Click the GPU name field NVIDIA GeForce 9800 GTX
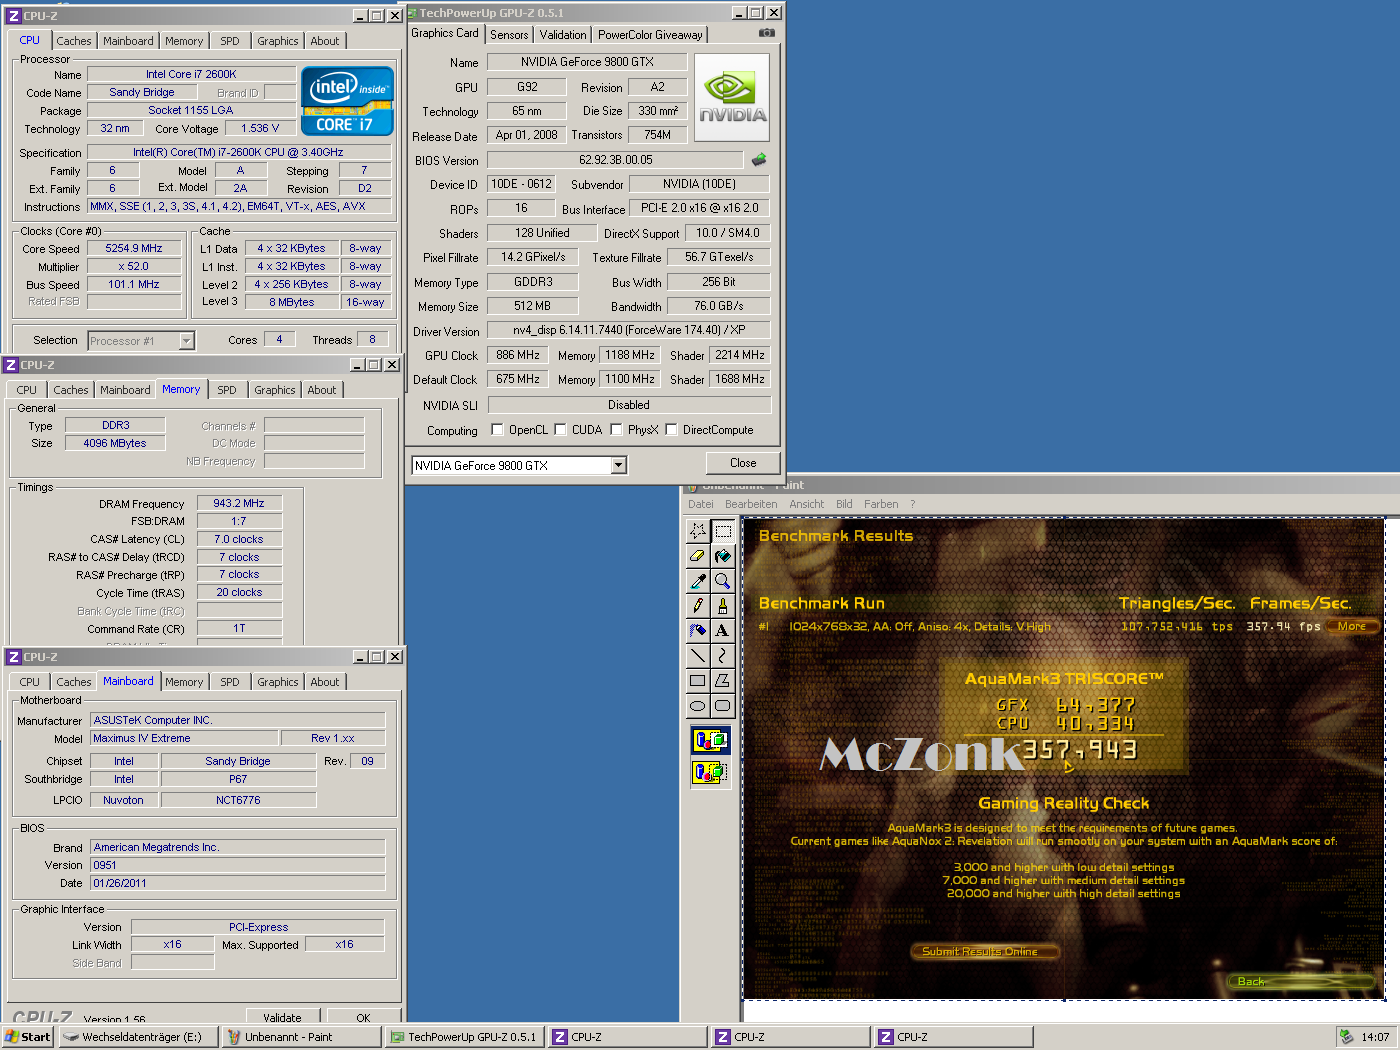 [x=587, y=62]
